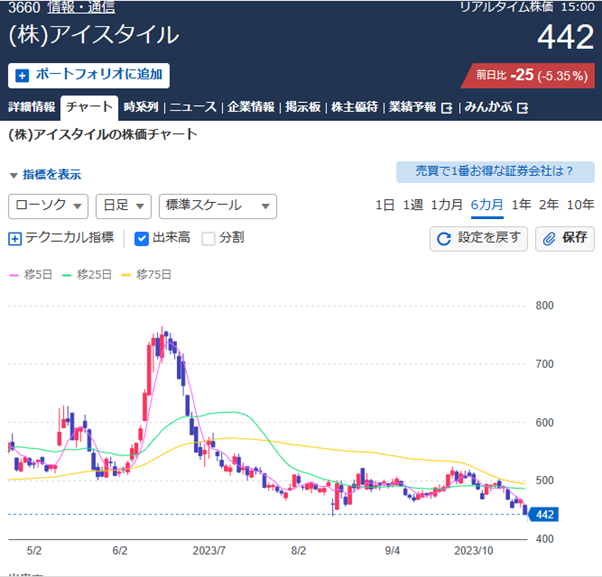Click the plus box icon beside テクニカル指標
Viewport: 602px width, 577px height.
[15, 239]
